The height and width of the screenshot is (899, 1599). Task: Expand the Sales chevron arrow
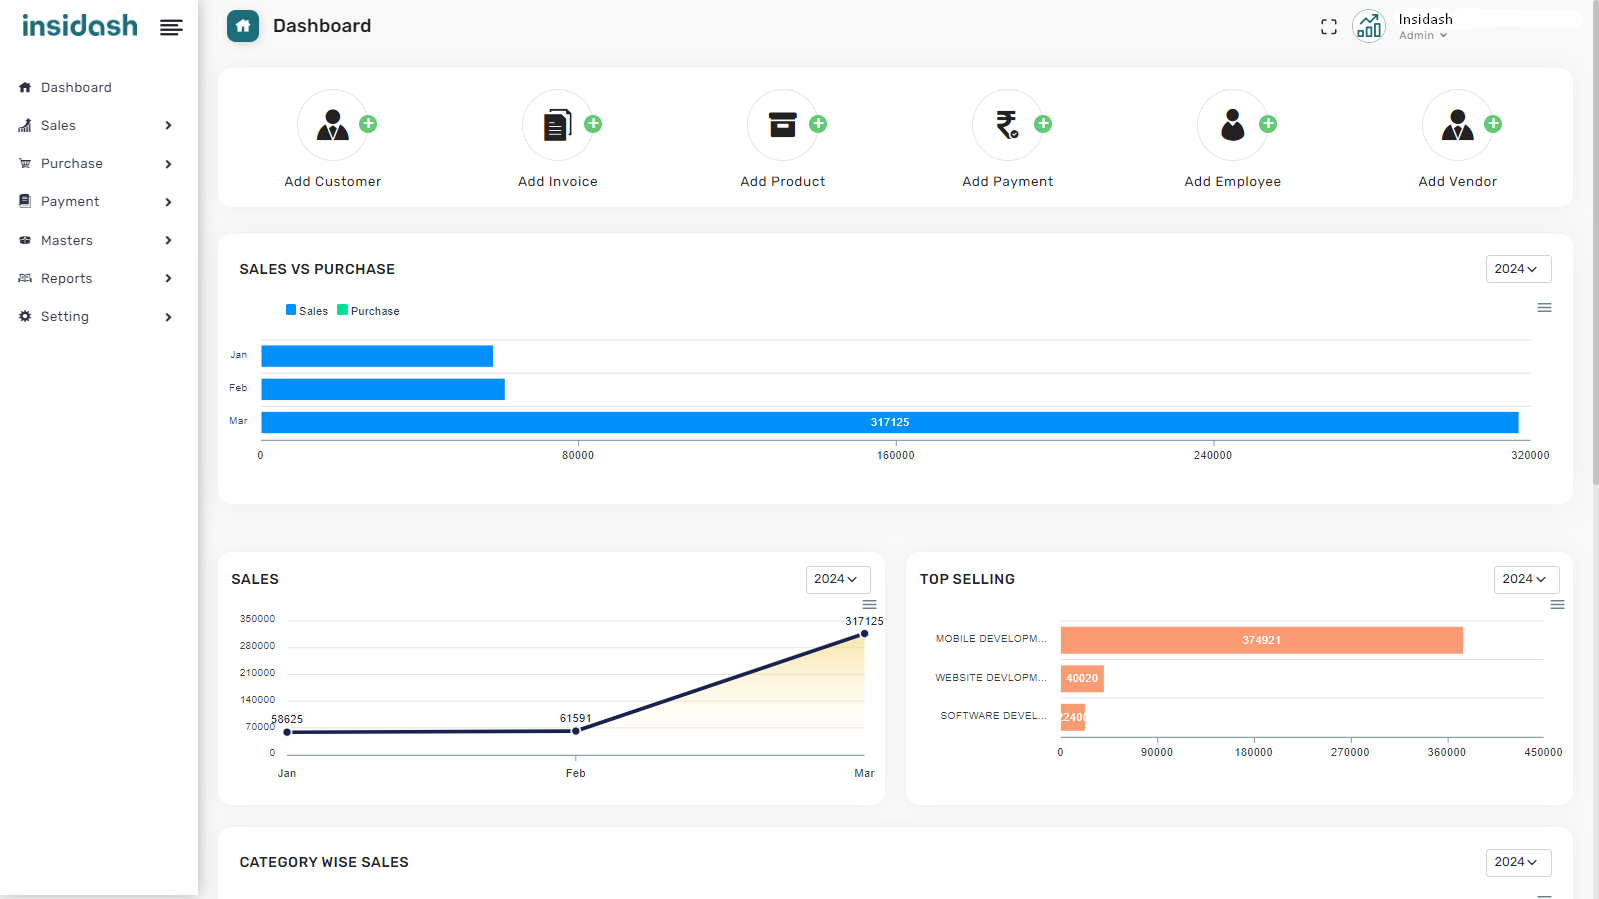[x=168, y=126]
